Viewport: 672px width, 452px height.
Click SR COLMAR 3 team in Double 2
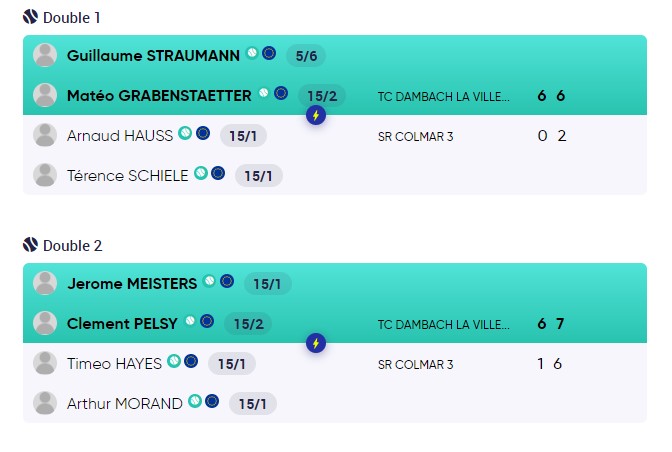(415, 365)
